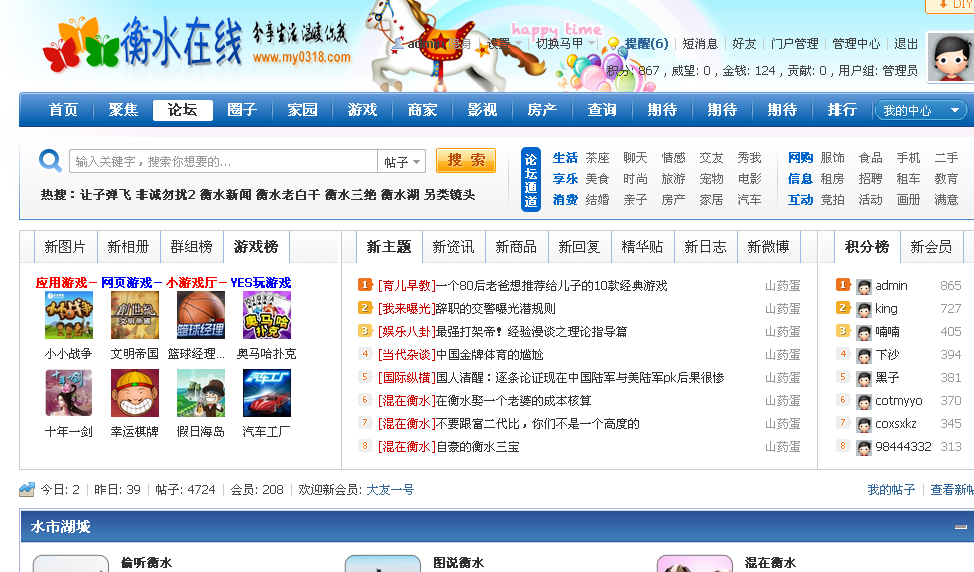Open 图说衡水 forum board
Screen dimensions: 974x572
[x=458, y=563]
